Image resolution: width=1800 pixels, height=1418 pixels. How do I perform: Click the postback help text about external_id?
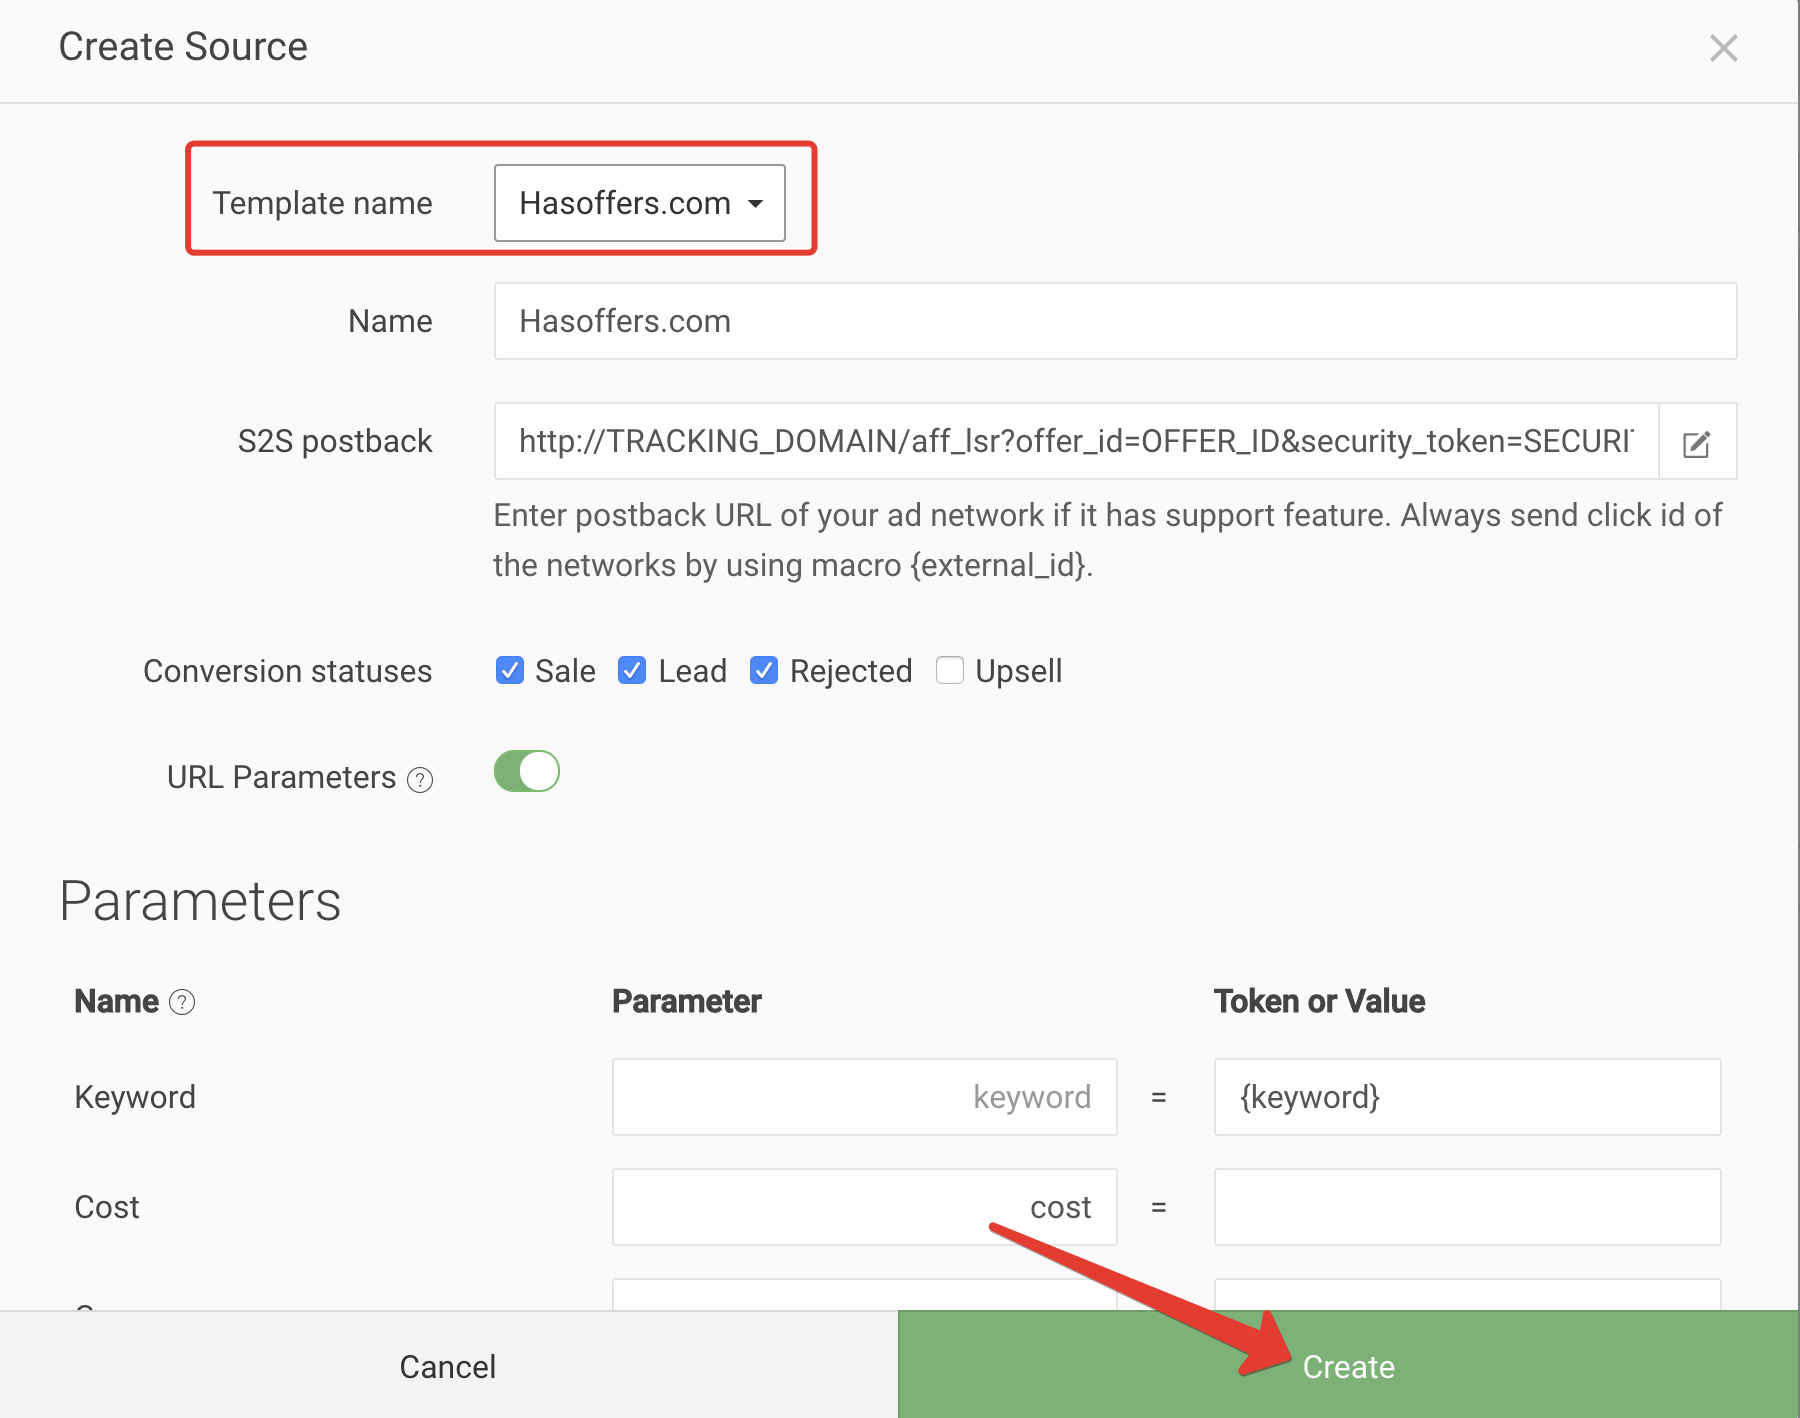pyautogui.click(x=1108, y=540)
